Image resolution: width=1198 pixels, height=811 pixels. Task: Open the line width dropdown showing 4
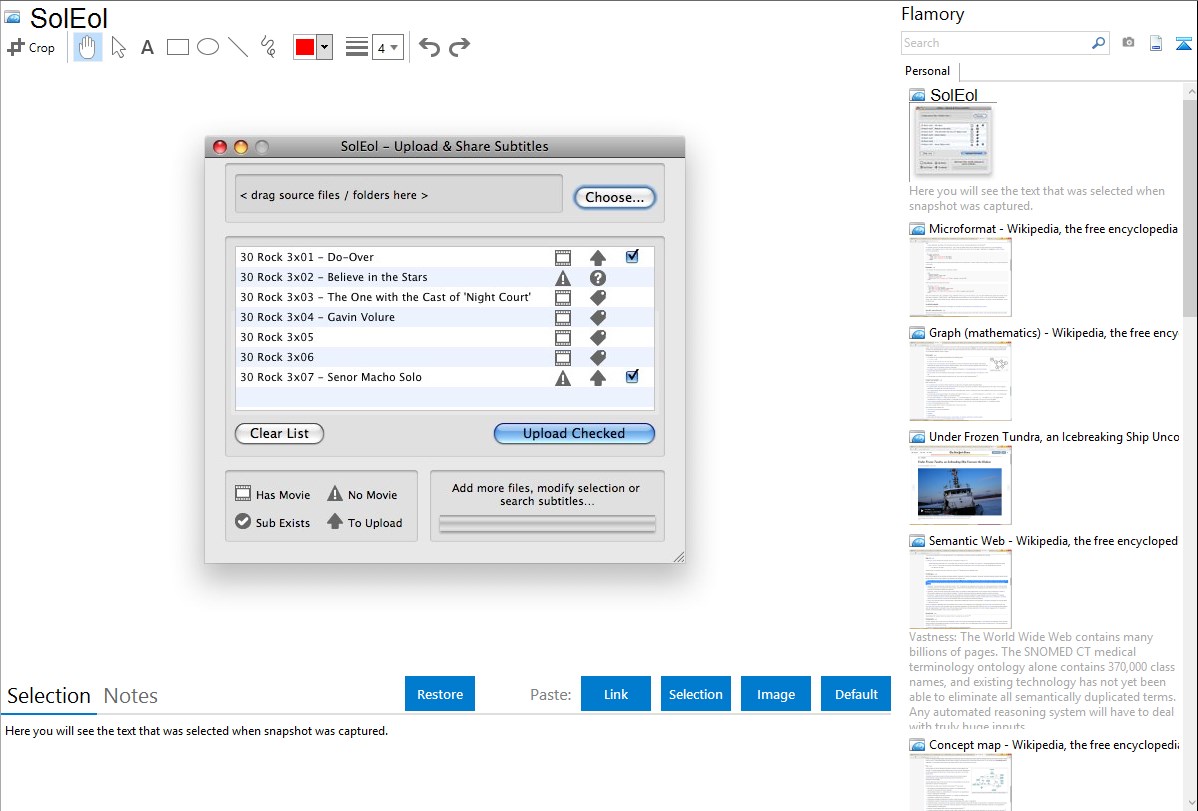pos(387,47)
